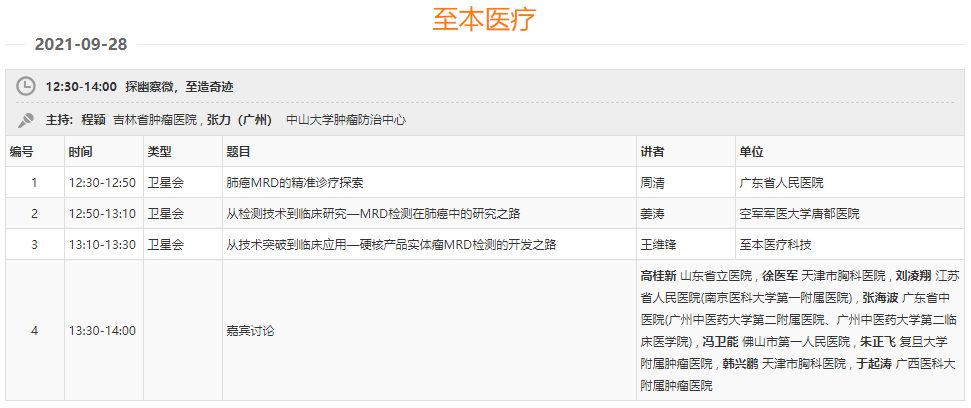This screenshot has height=408, width=971.
Task: Click speaker name 王维锋
Action: coord(658,245)
